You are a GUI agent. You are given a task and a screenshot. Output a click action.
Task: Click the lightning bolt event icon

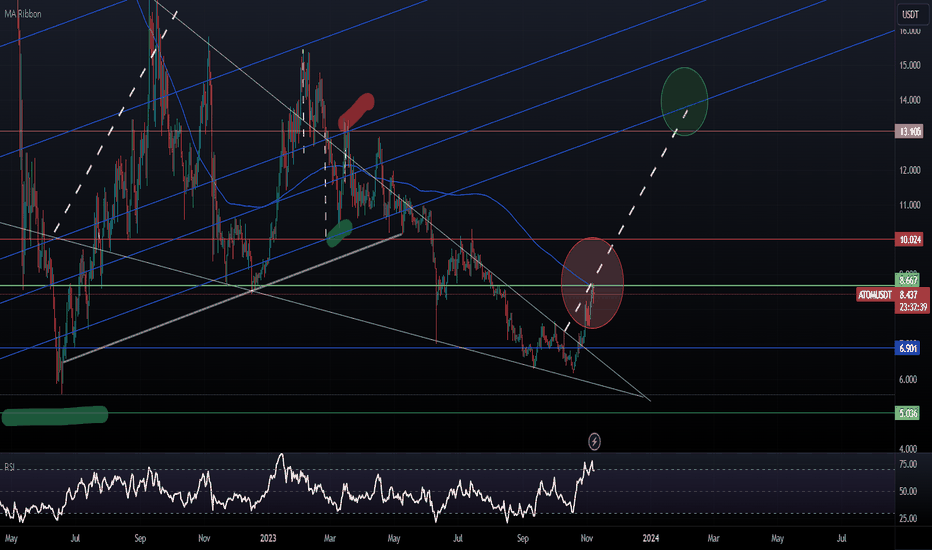click(x=594, y=441)
